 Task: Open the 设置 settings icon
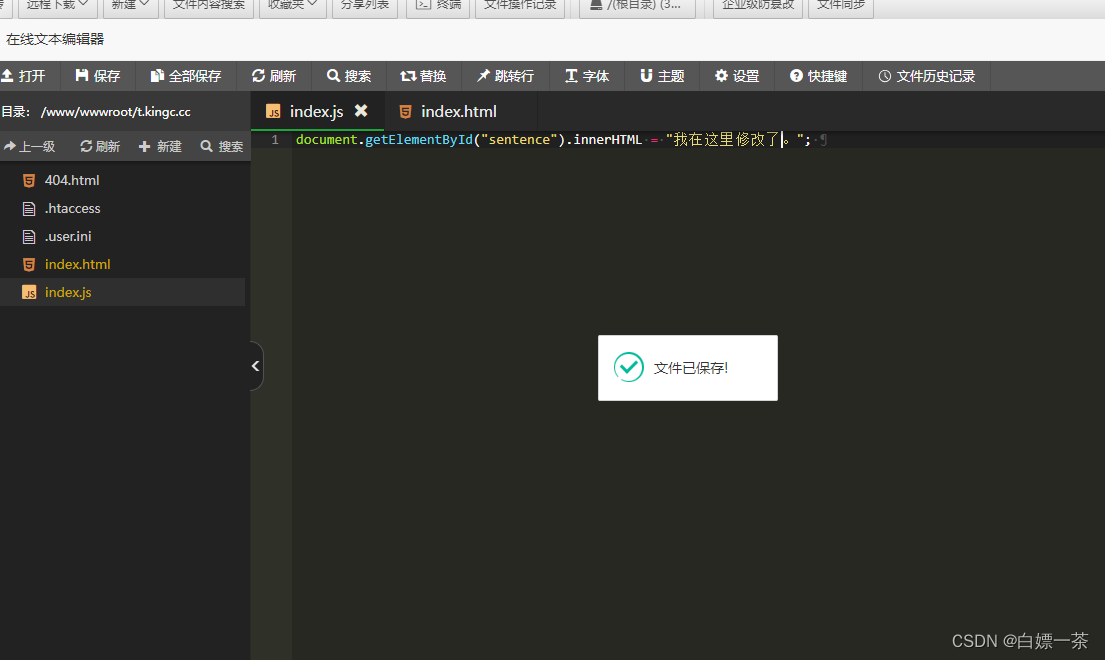coord(736,76)
